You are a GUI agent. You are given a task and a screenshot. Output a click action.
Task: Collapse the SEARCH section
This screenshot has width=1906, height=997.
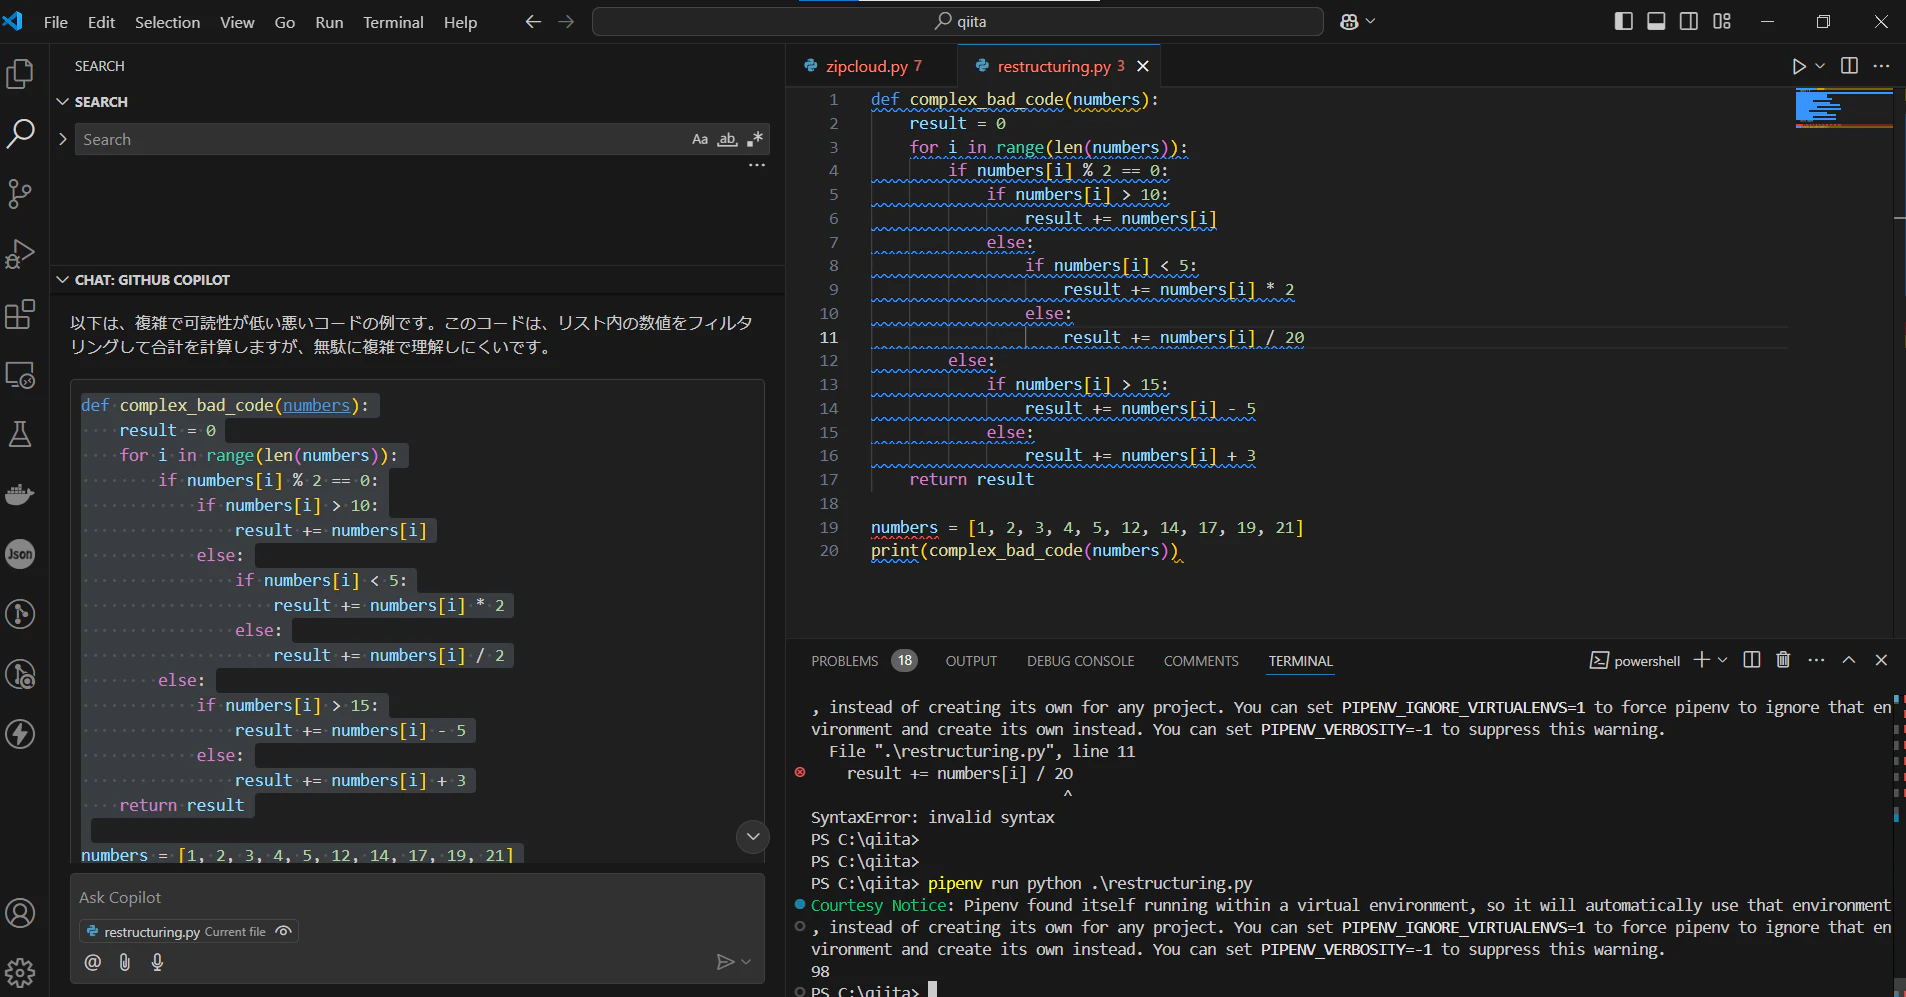(63, 102)
